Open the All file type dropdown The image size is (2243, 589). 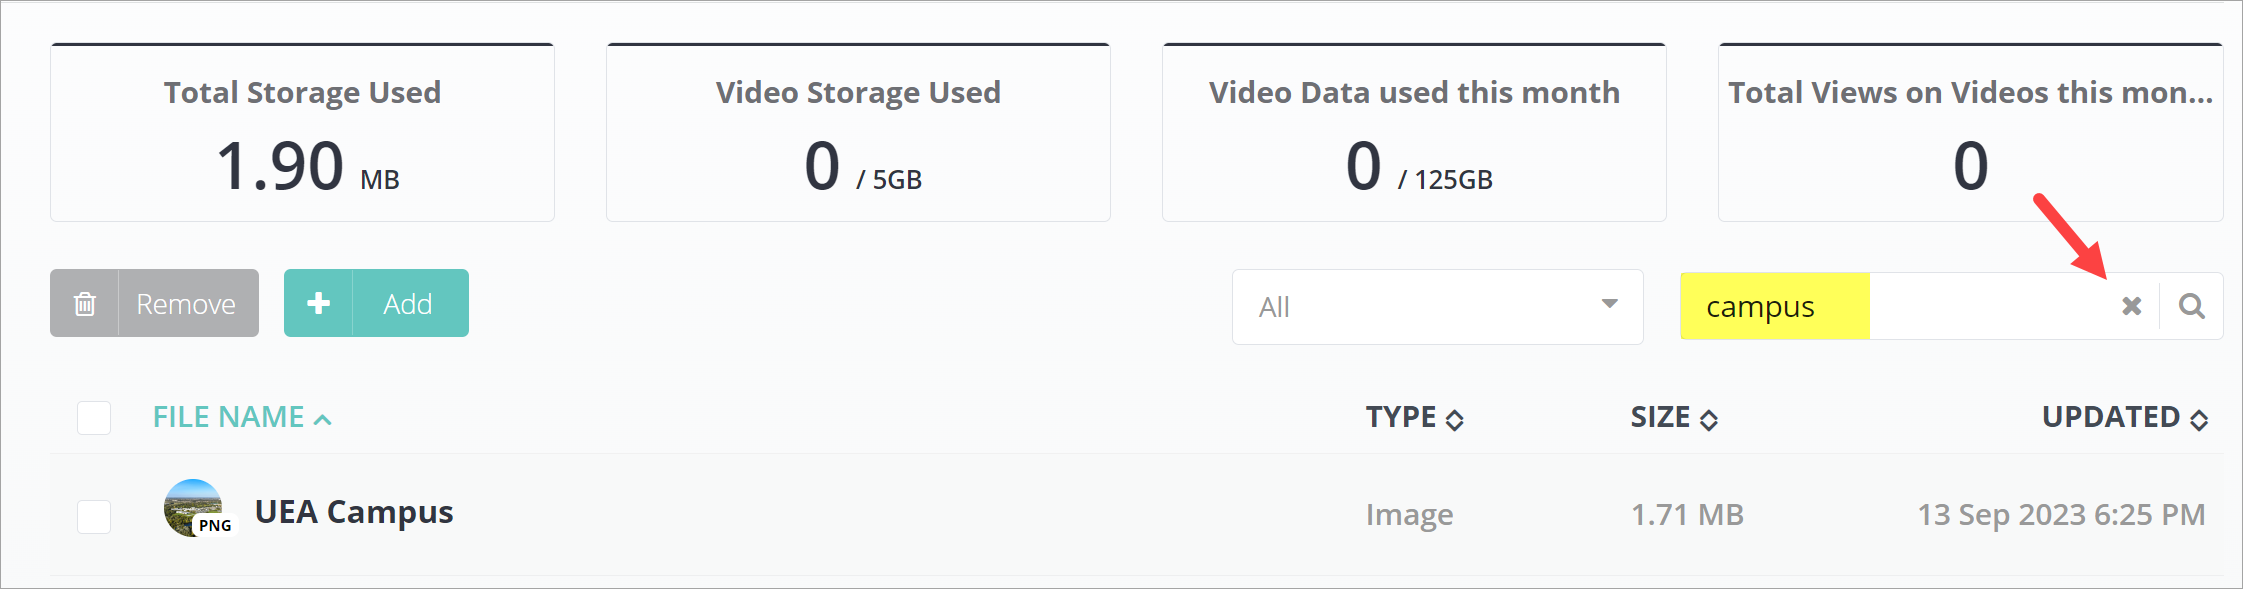click(x=1436, y=307)
